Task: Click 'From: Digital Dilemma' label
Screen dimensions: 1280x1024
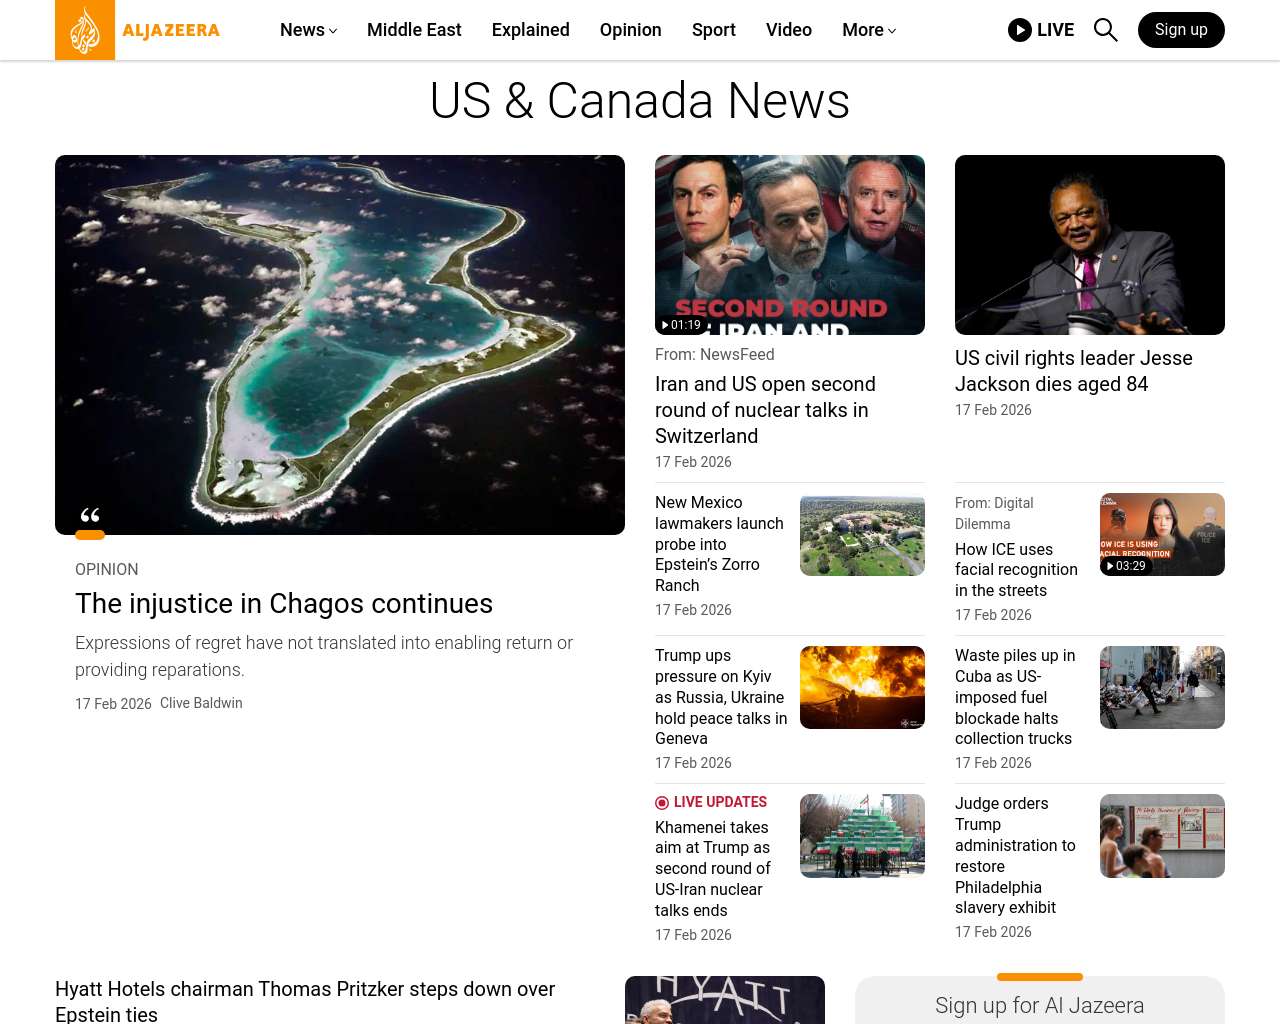Action: coord(994,514)
